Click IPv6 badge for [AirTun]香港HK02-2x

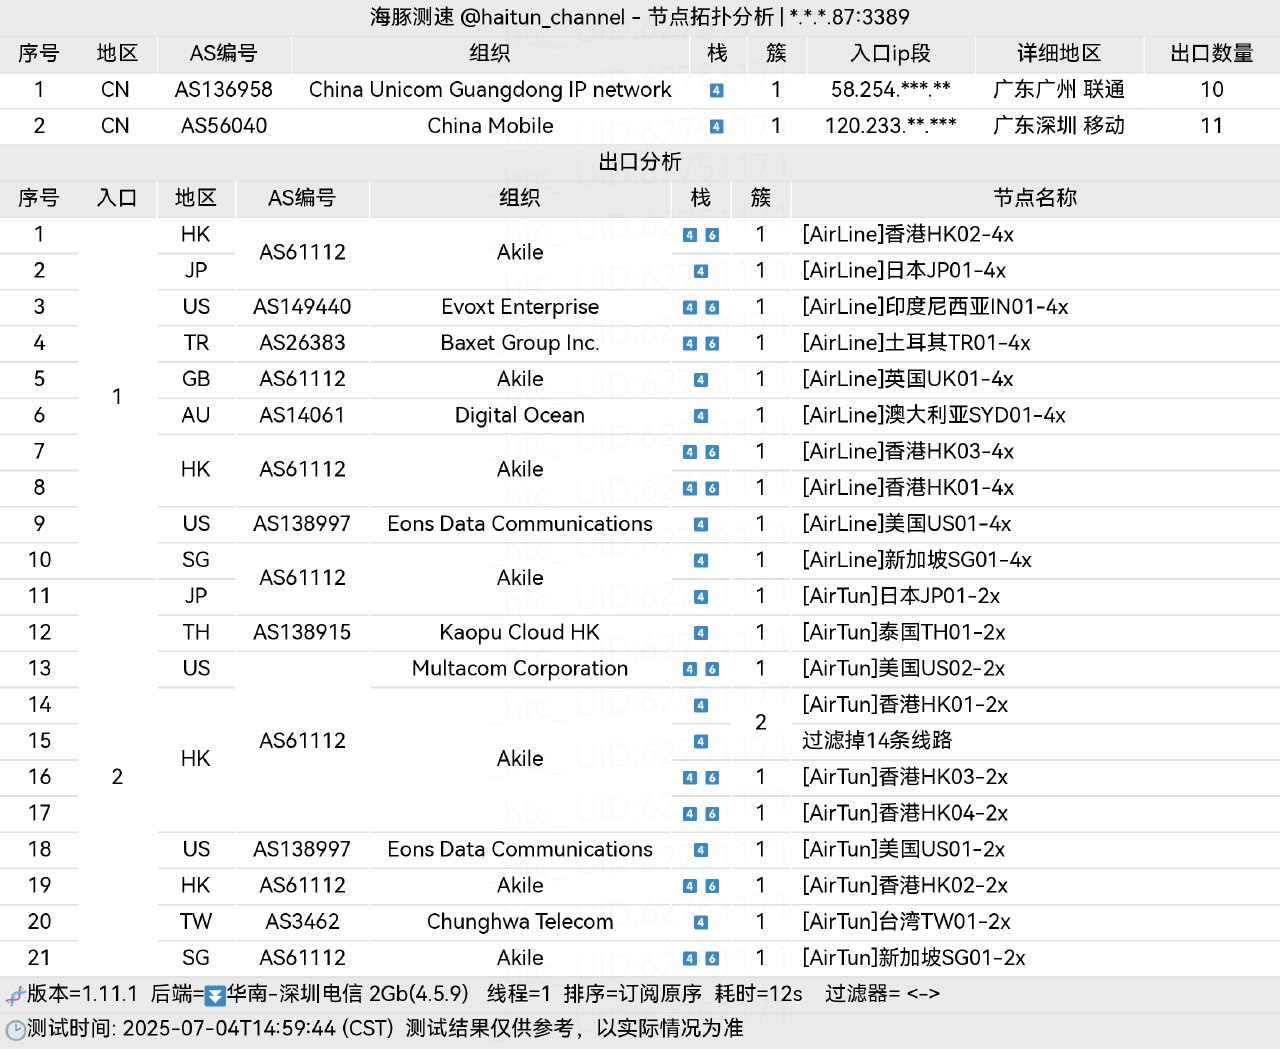coord(712,886)
